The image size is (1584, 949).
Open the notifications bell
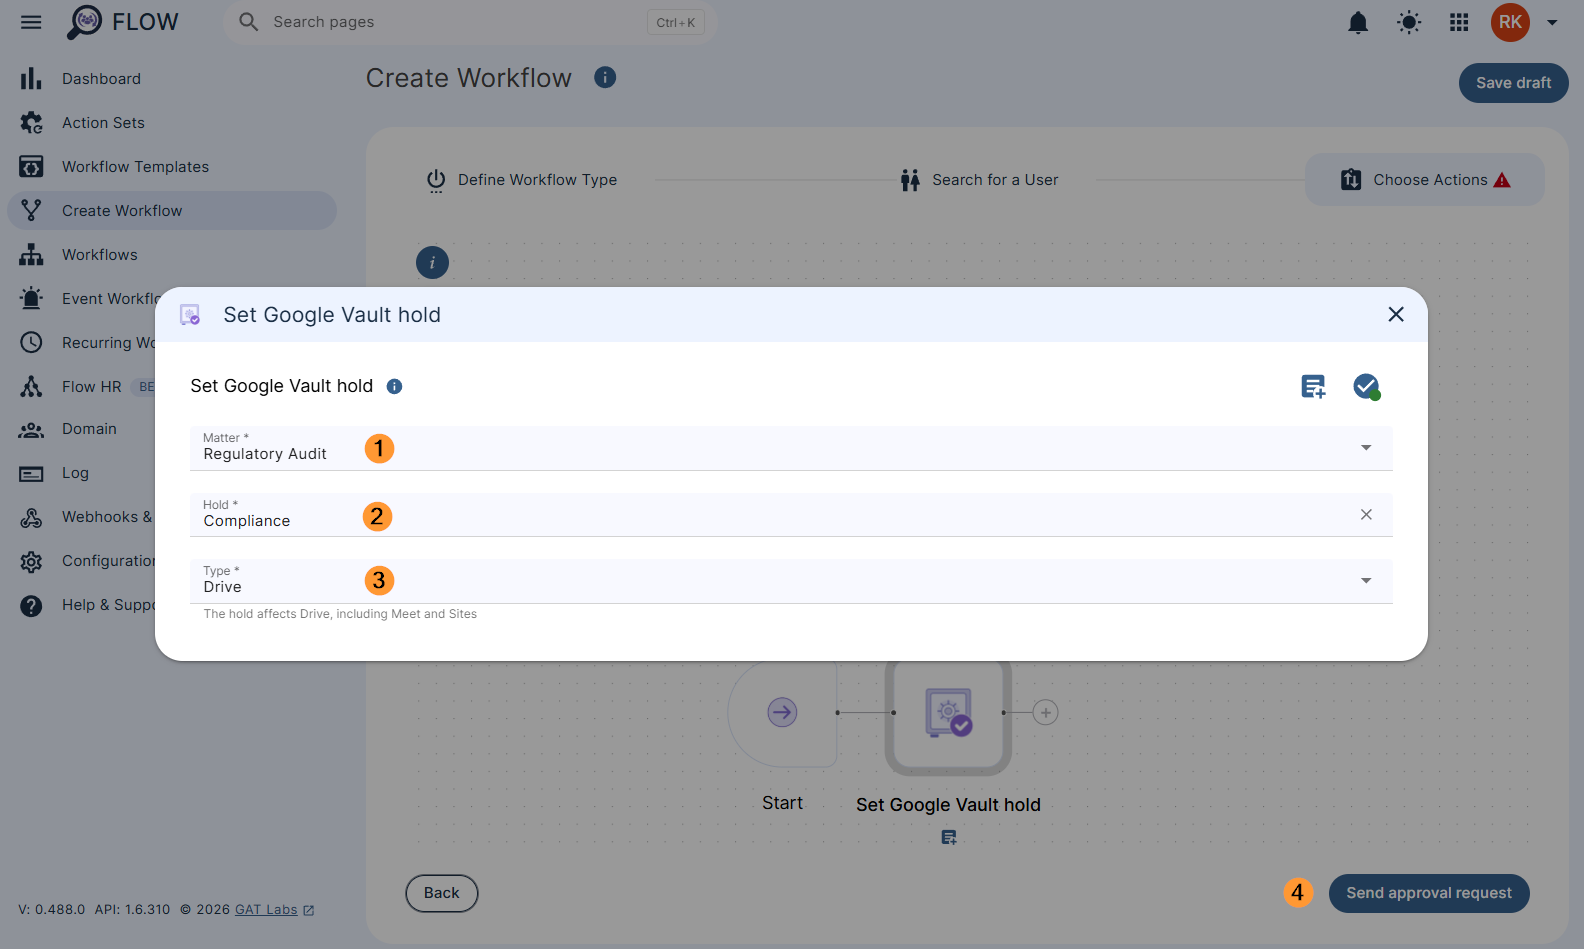(x=1358, y=22)
